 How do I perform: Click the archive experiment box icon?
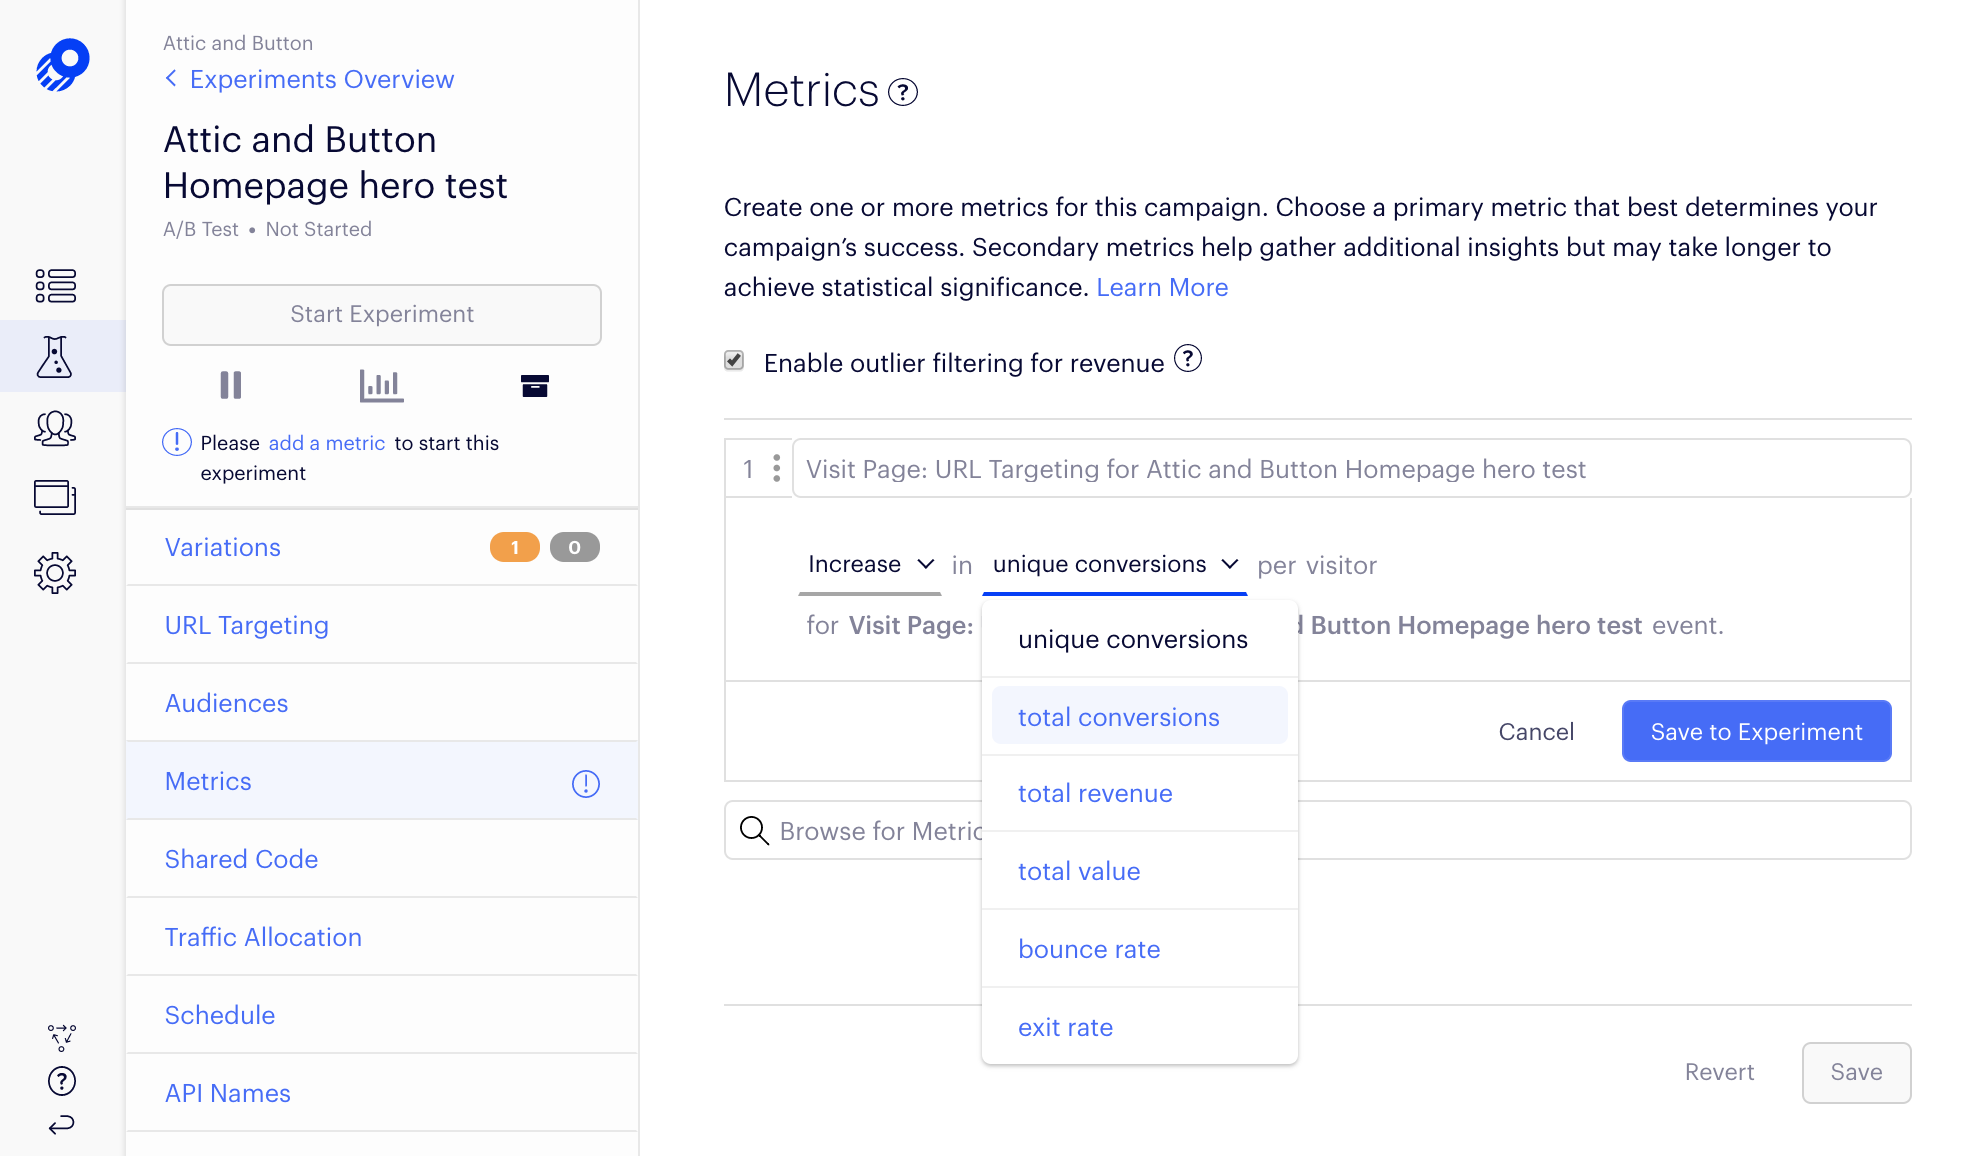point(535,385)
